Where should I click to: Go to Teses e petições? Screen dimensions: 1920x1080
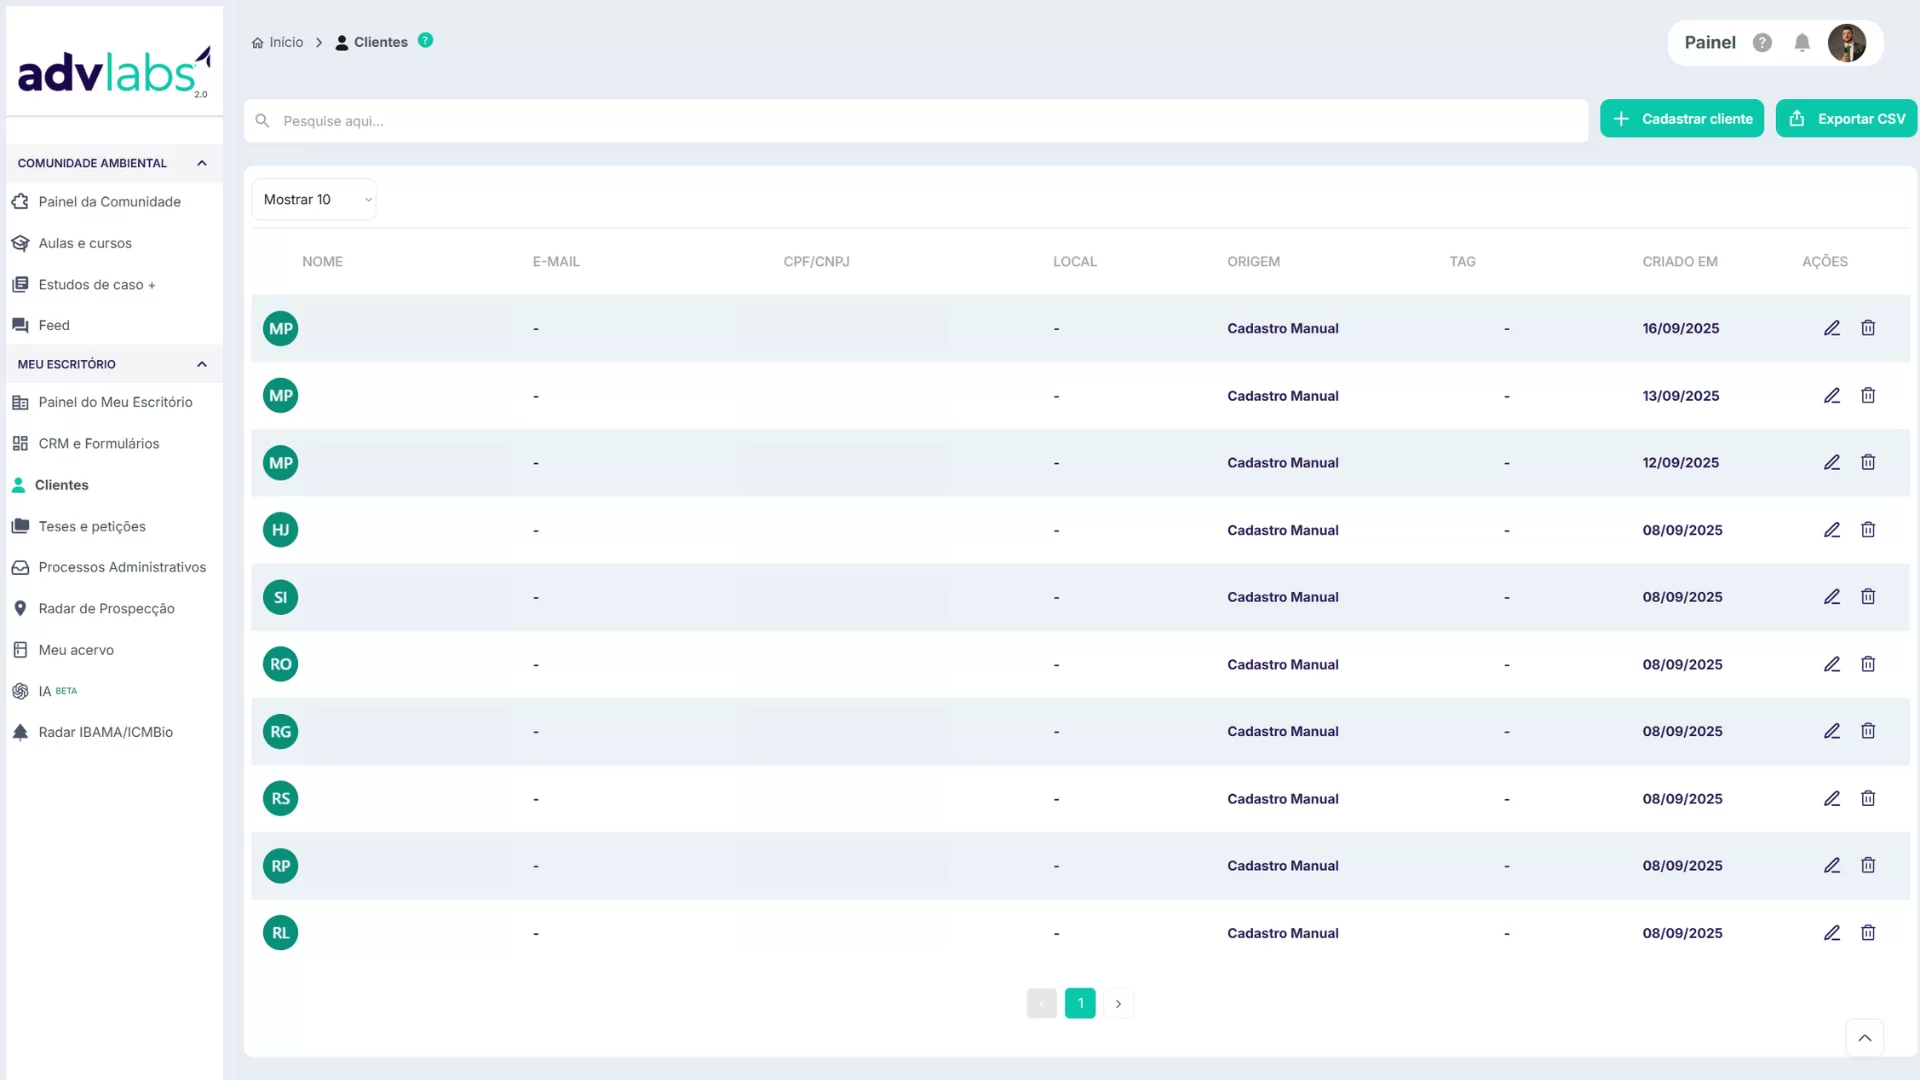point(92,526)
